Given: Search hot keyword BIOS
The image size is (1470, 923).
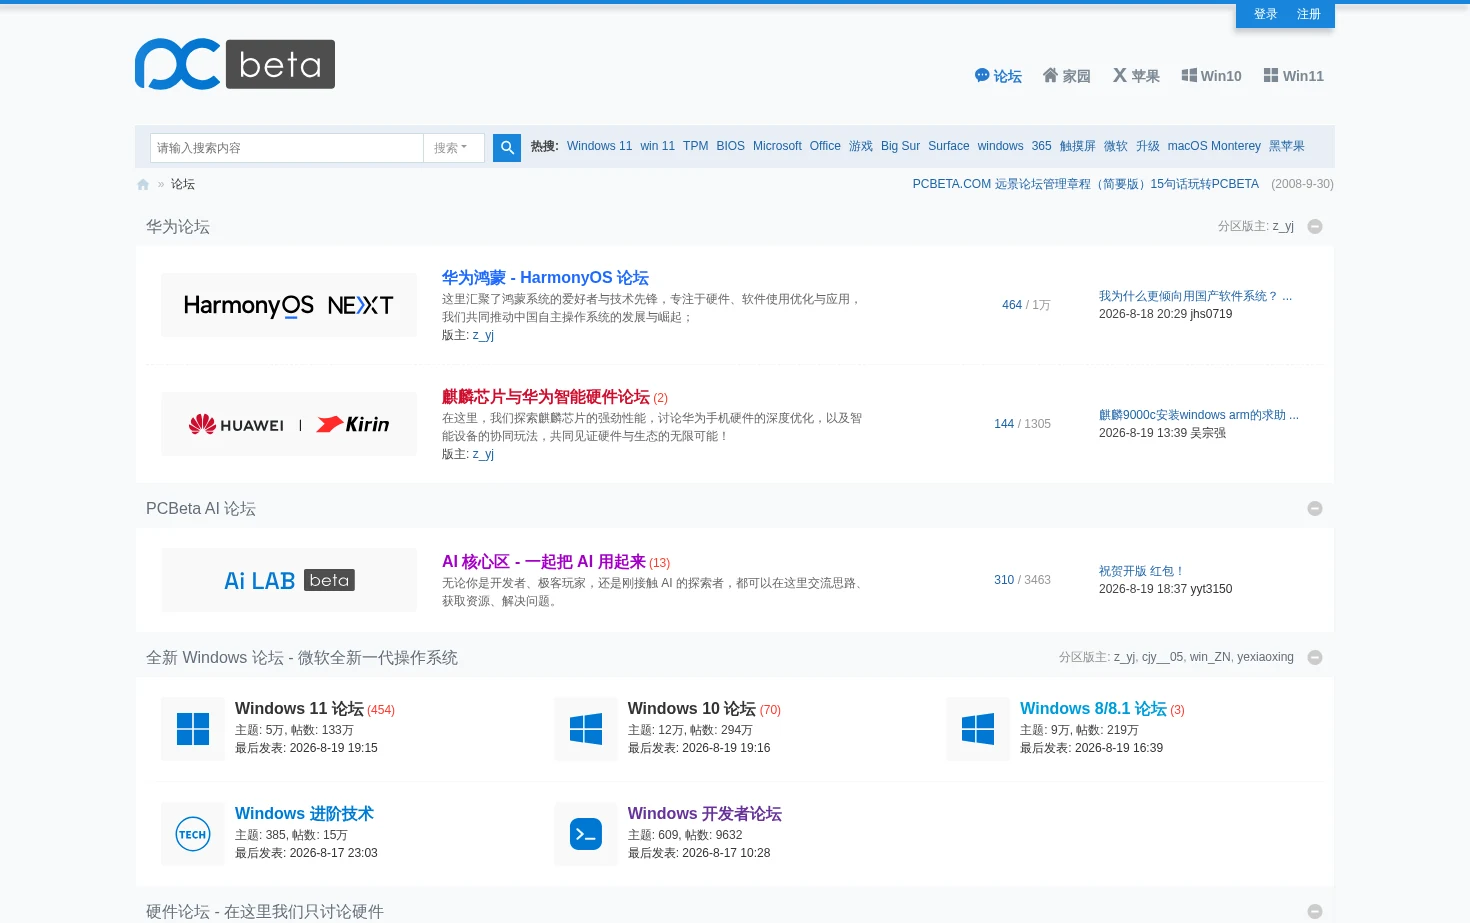Looking at the screenshot, I should coord(730,146).
